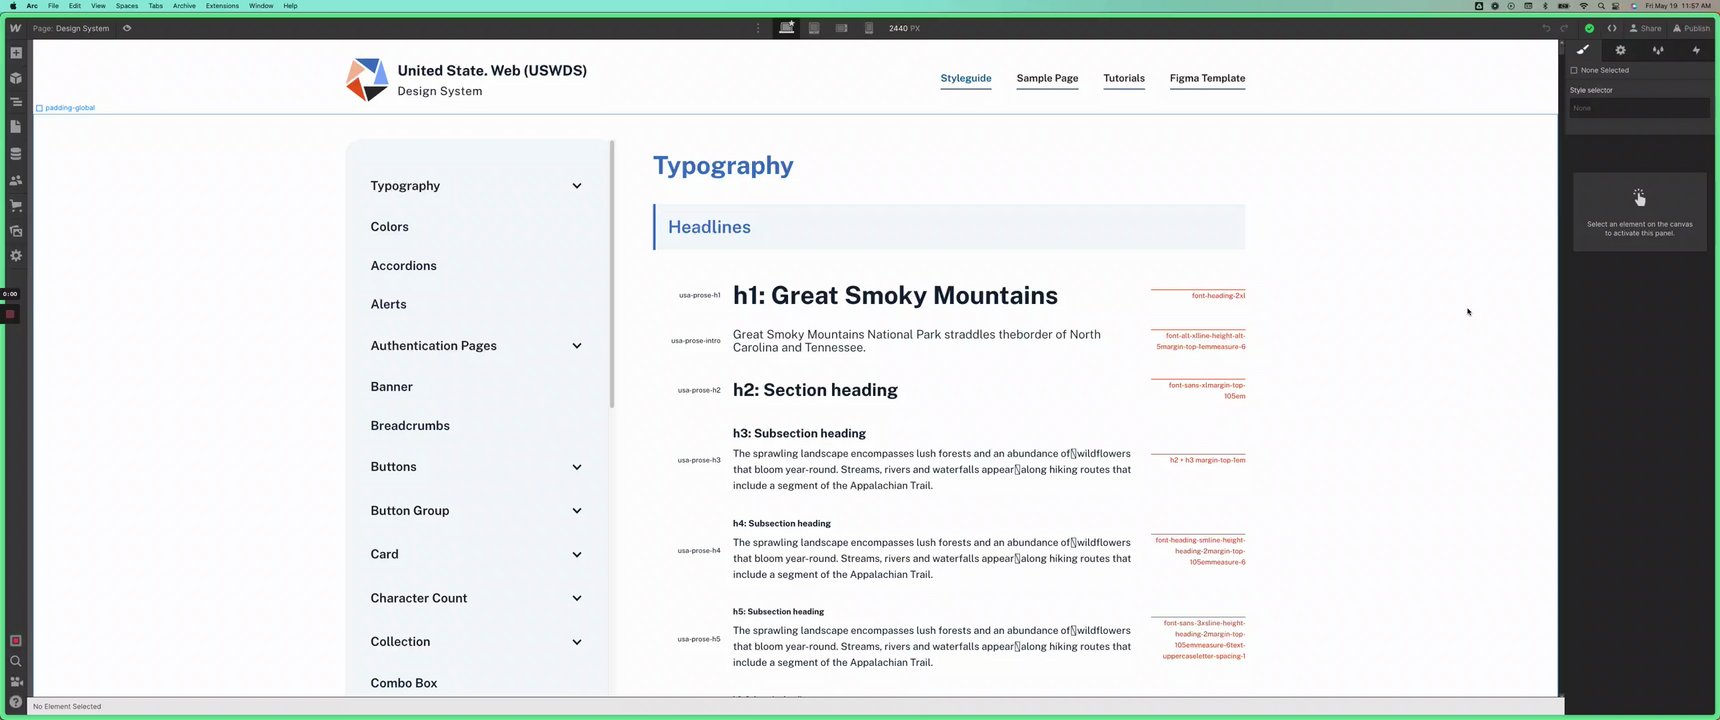This screenshot has height=720, width=1720.
Task: Expand the Buttons section chevron
Action: [x=577, y=467]
